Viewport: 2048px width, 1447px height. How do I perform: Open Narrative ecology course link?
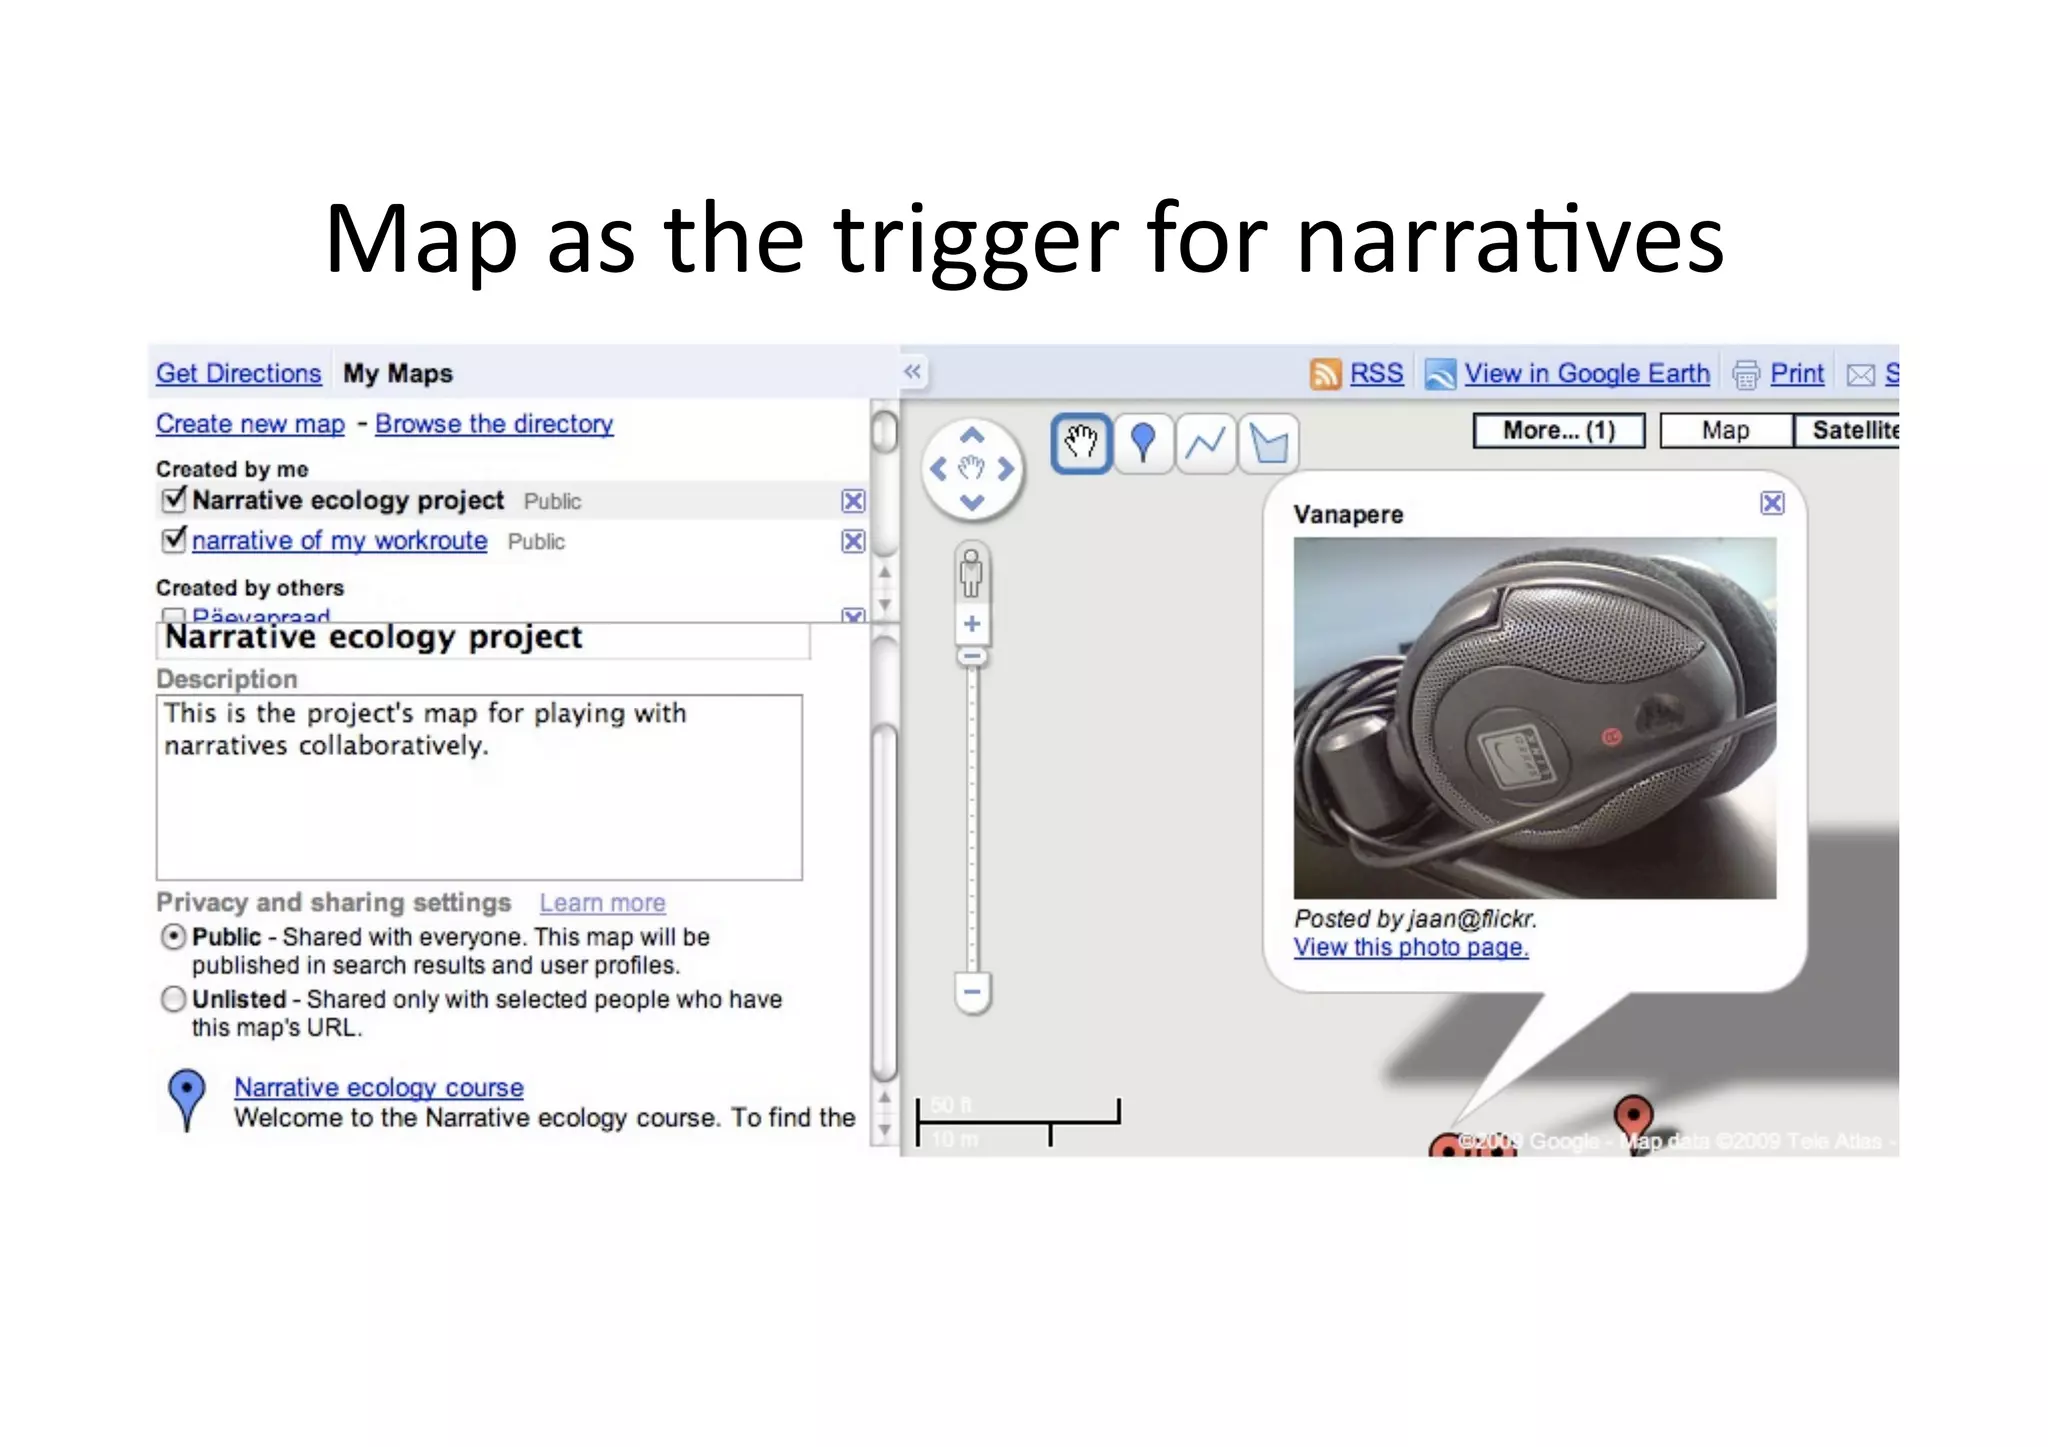[x=379, y=1087]
